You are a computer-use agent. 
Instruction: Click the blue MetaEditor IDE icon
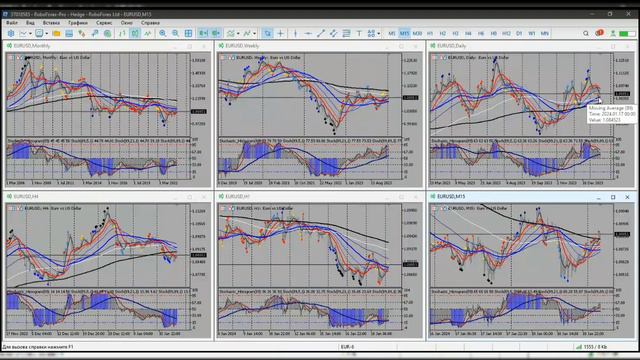tap(11, 33)
